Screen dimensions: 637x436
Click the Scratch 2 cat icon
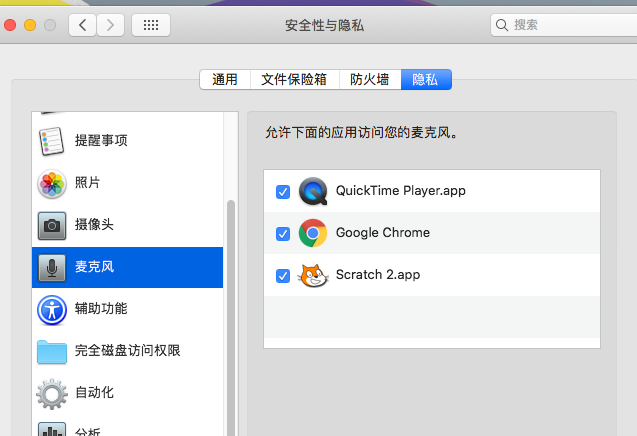tap(313, 275)
